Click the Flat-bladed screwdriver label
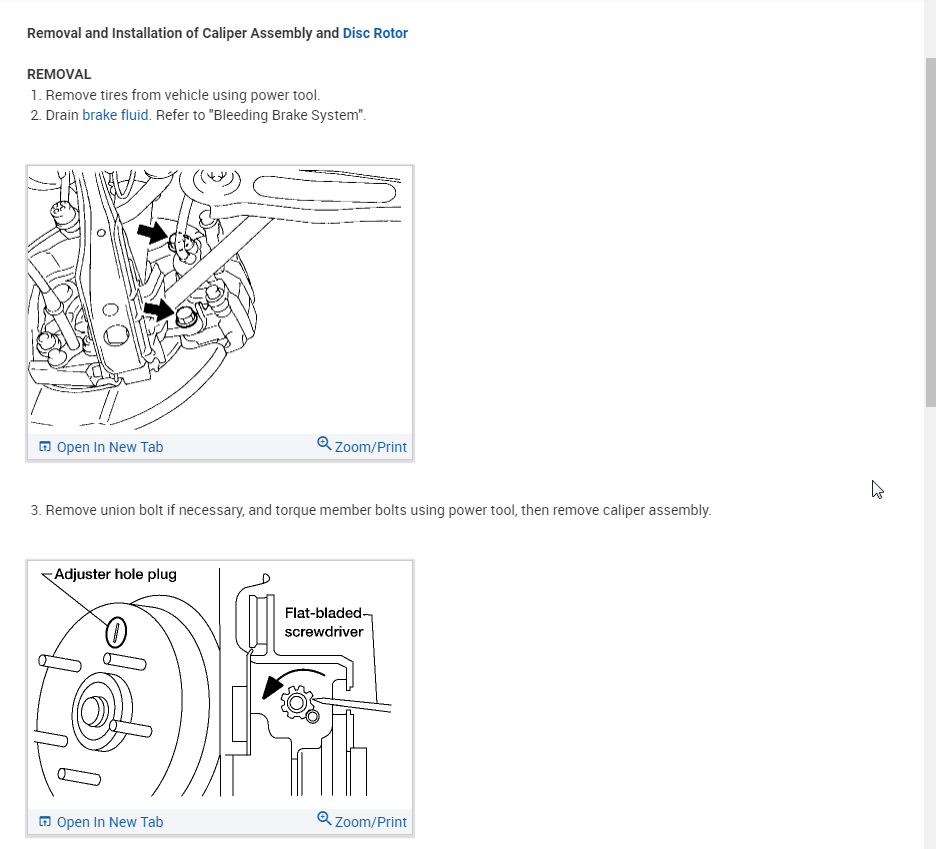Screen dimensions: 936x849 [x=324, y=622]
